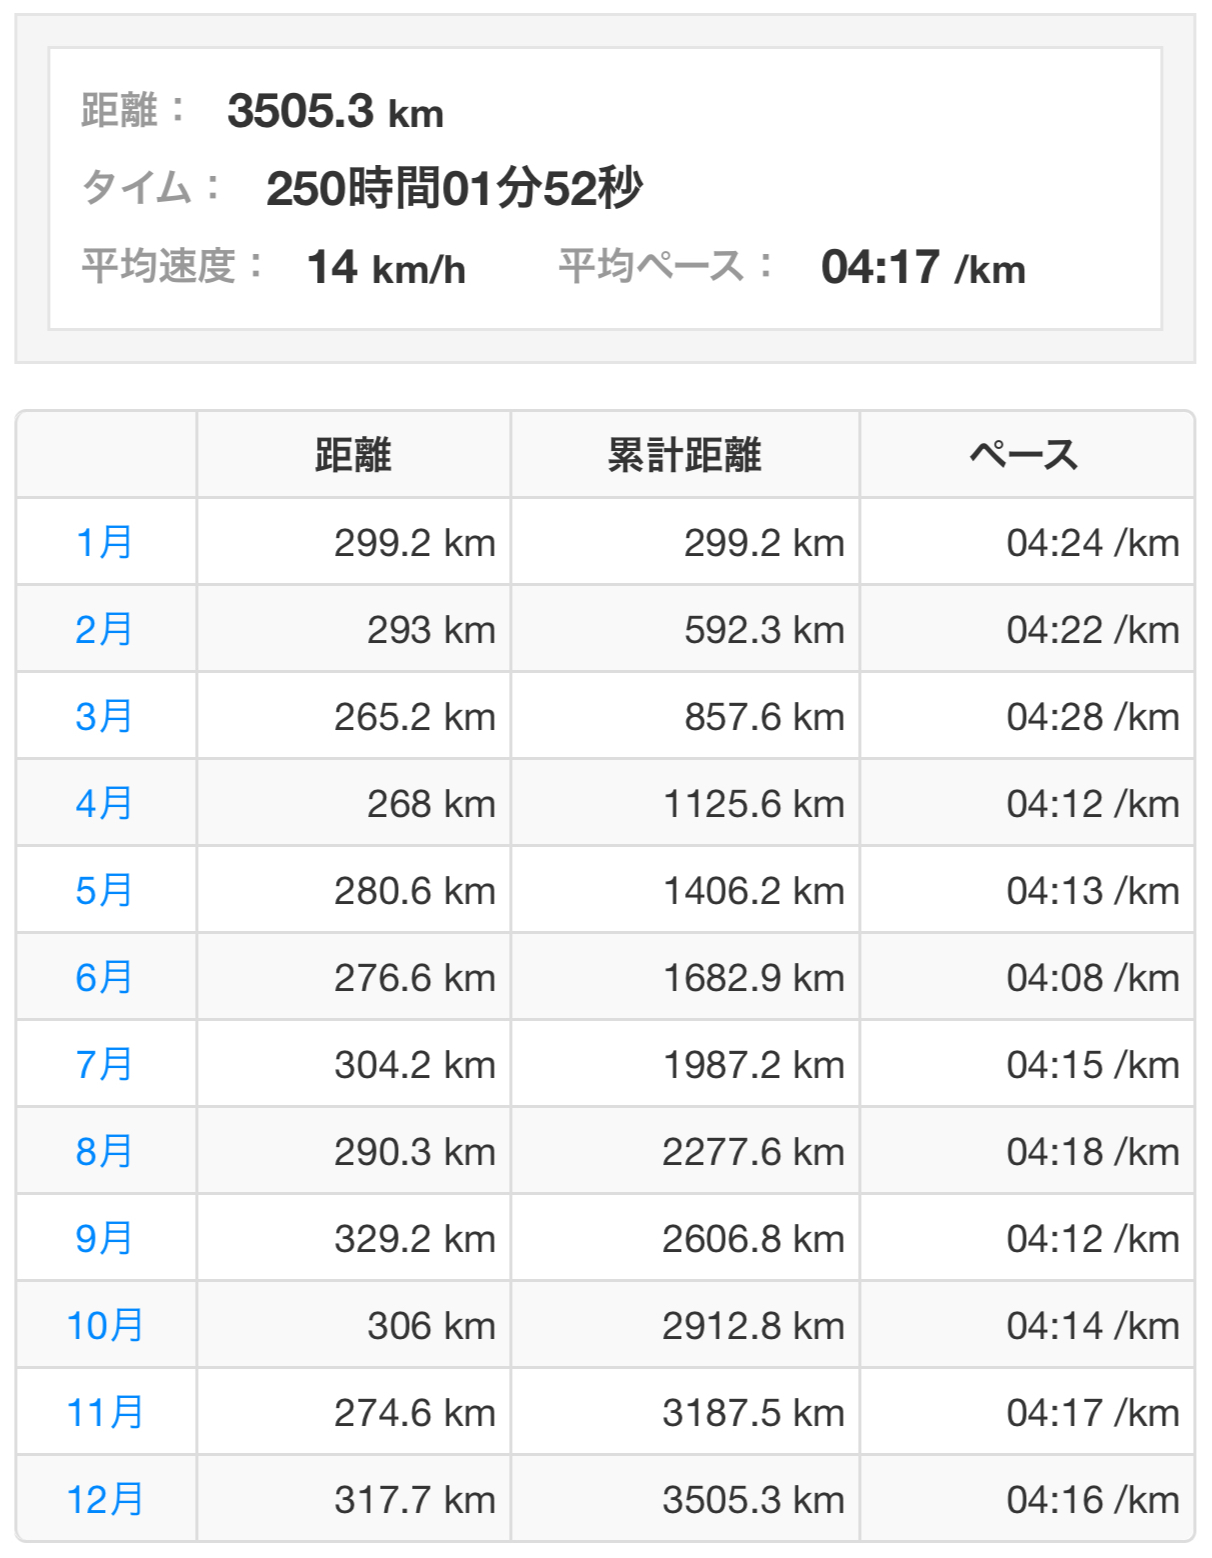Open the 3月 month link
1212x1558 pixels.
point(104,716)
